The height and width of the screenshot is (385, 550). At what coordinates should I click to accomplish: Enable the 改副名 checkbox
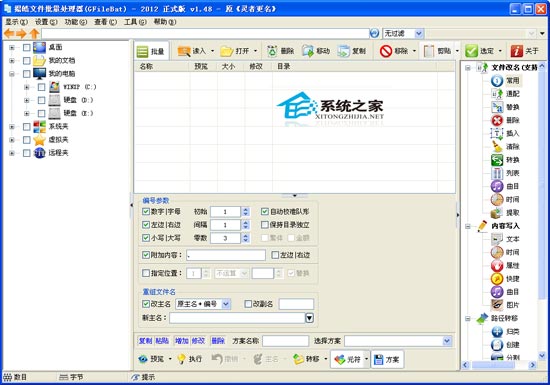tap(248, 304)
